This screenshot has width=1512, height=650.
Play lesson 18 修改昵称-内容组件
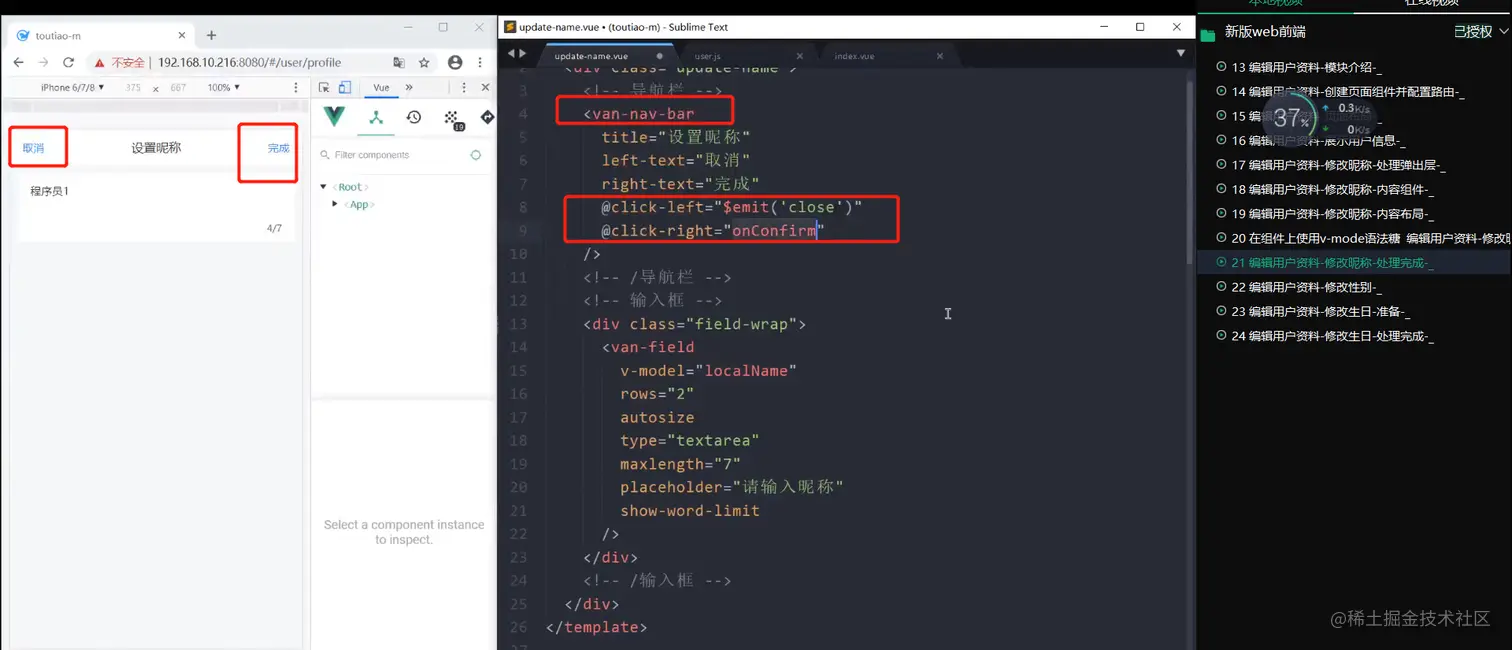[x=1325, y=189]
